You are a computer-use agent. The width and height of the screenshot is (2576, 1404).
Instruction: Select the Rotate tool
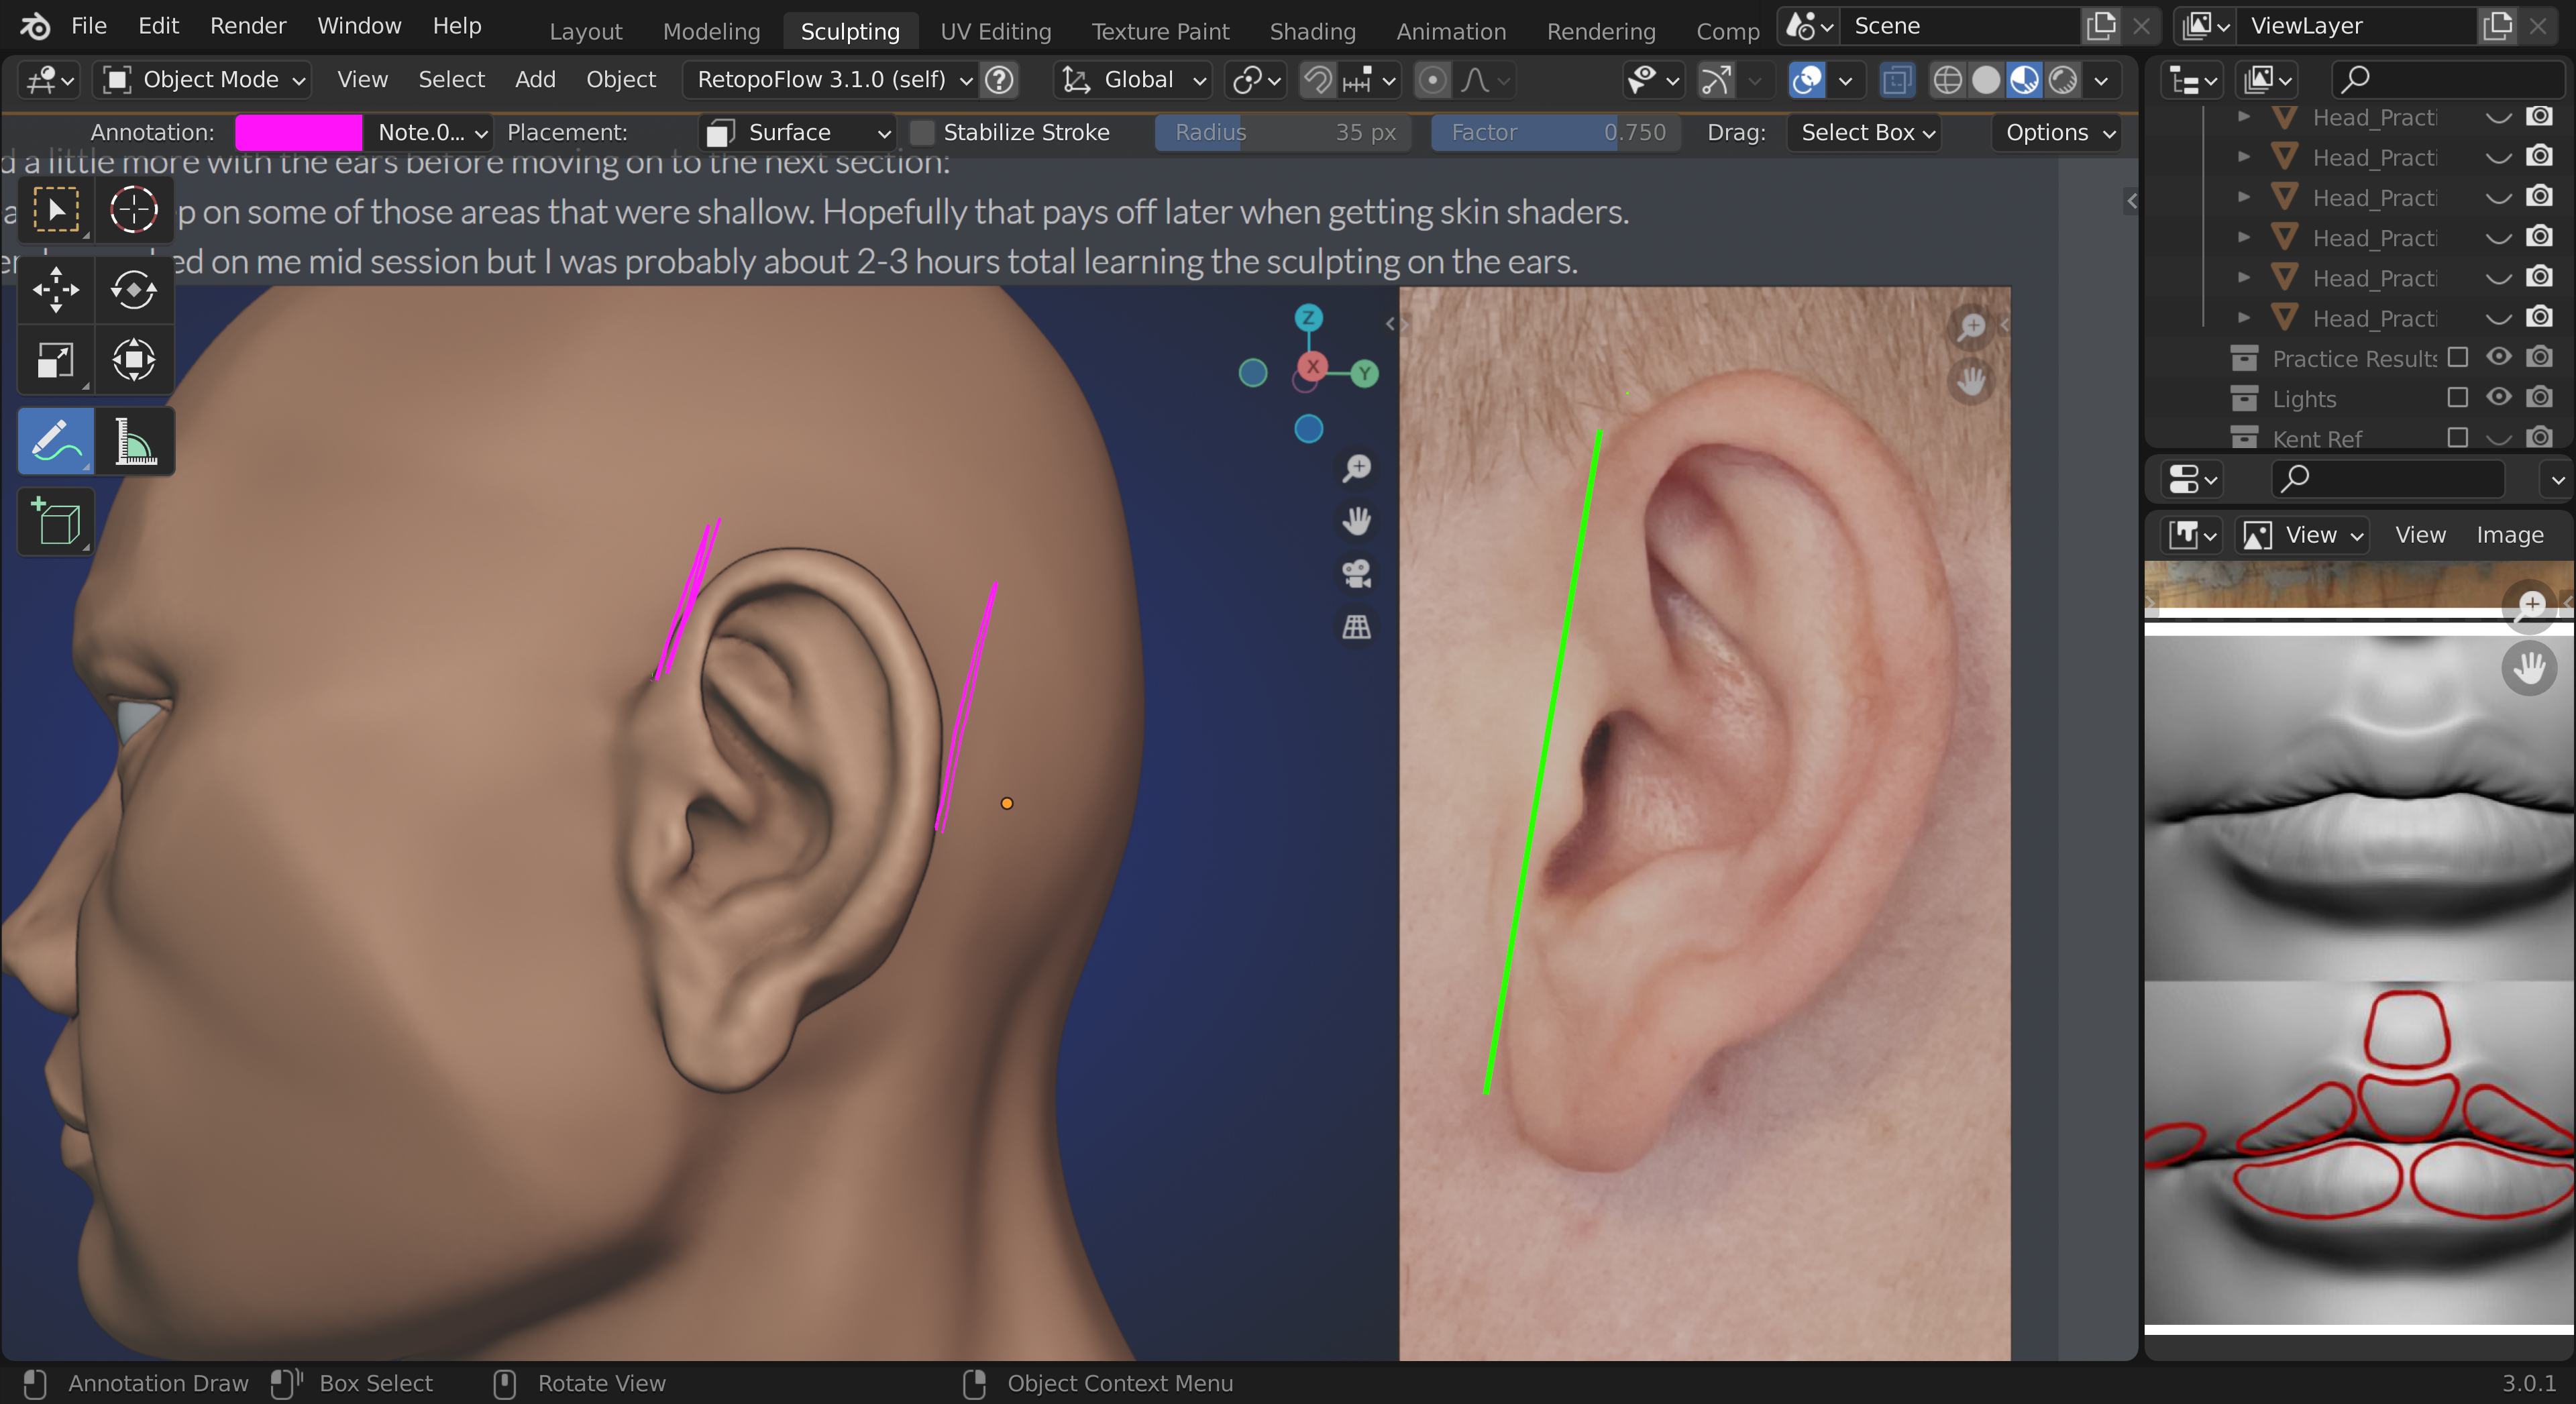pyautogui.click(x=133, y=290)
